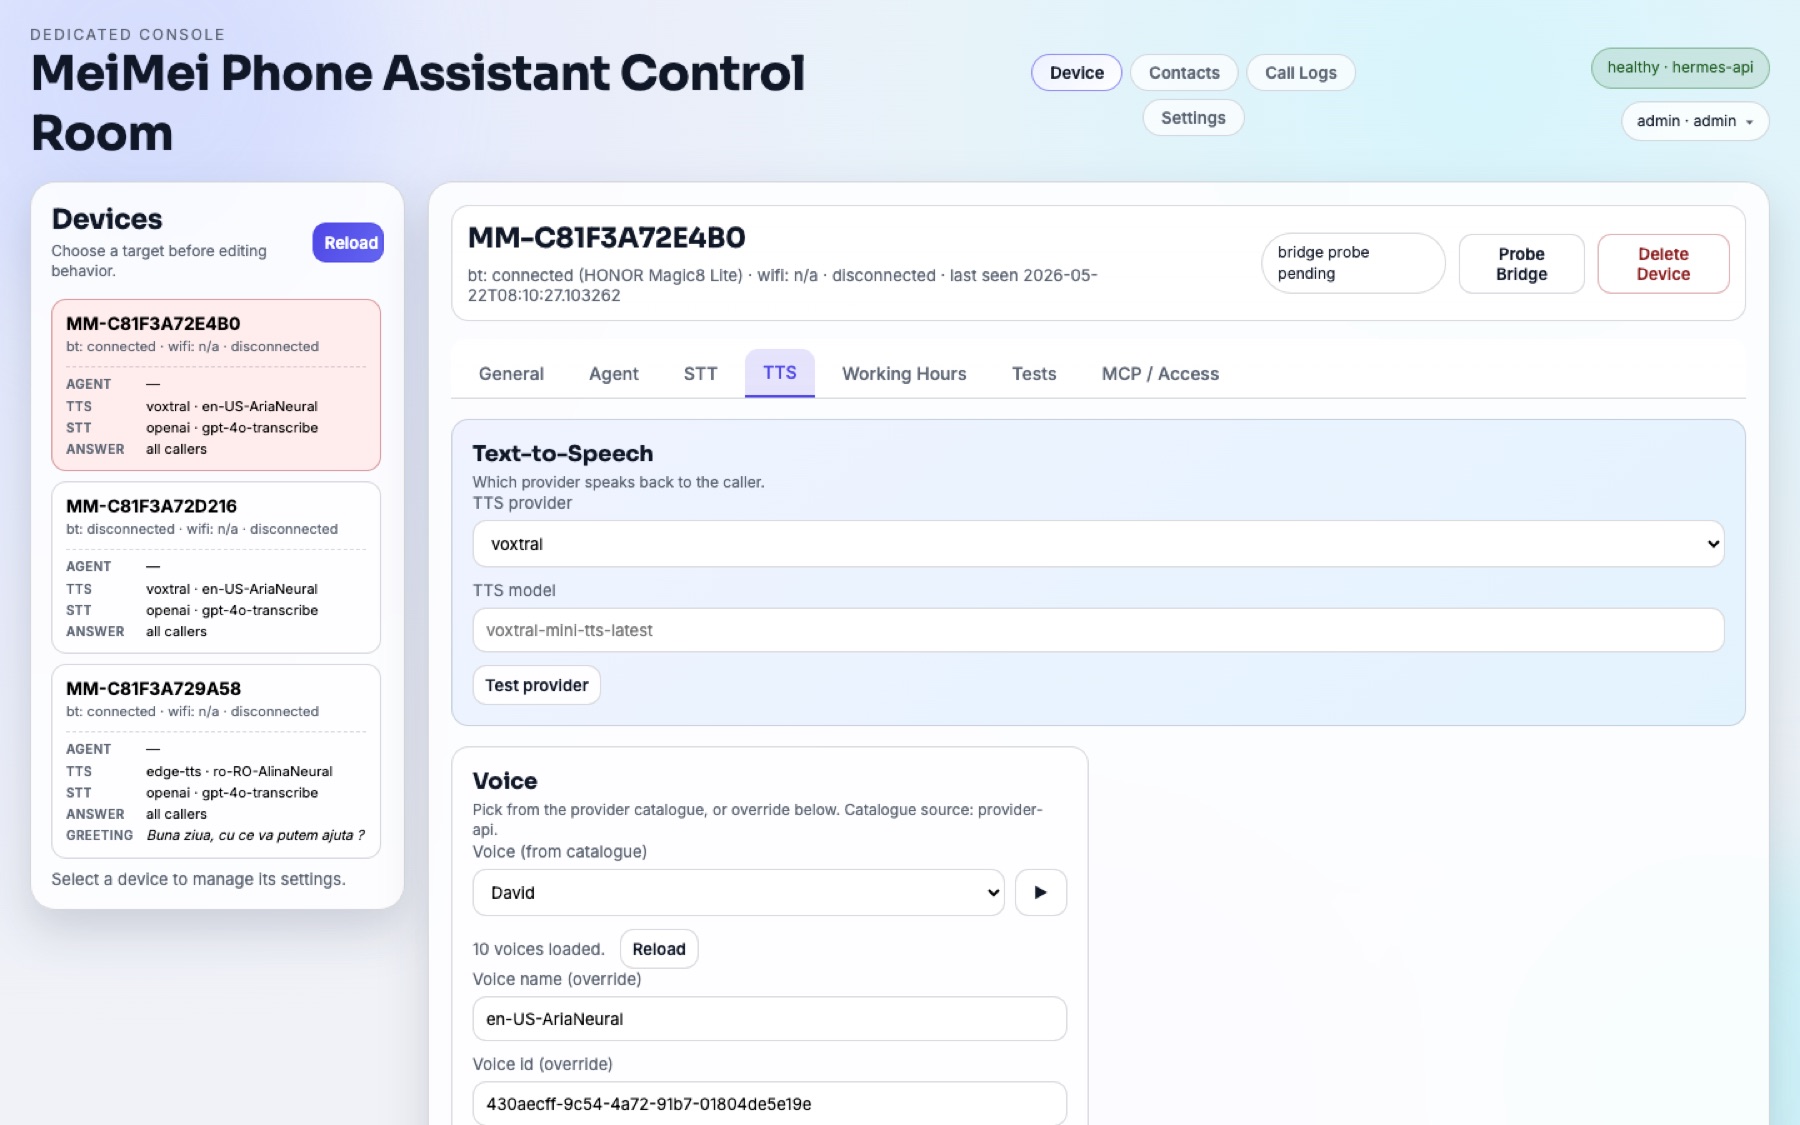The height and width of the screenshot is (1125, 1800).
Task: Open the MCP / Access tab
Action: click(x=1160, y=374)
